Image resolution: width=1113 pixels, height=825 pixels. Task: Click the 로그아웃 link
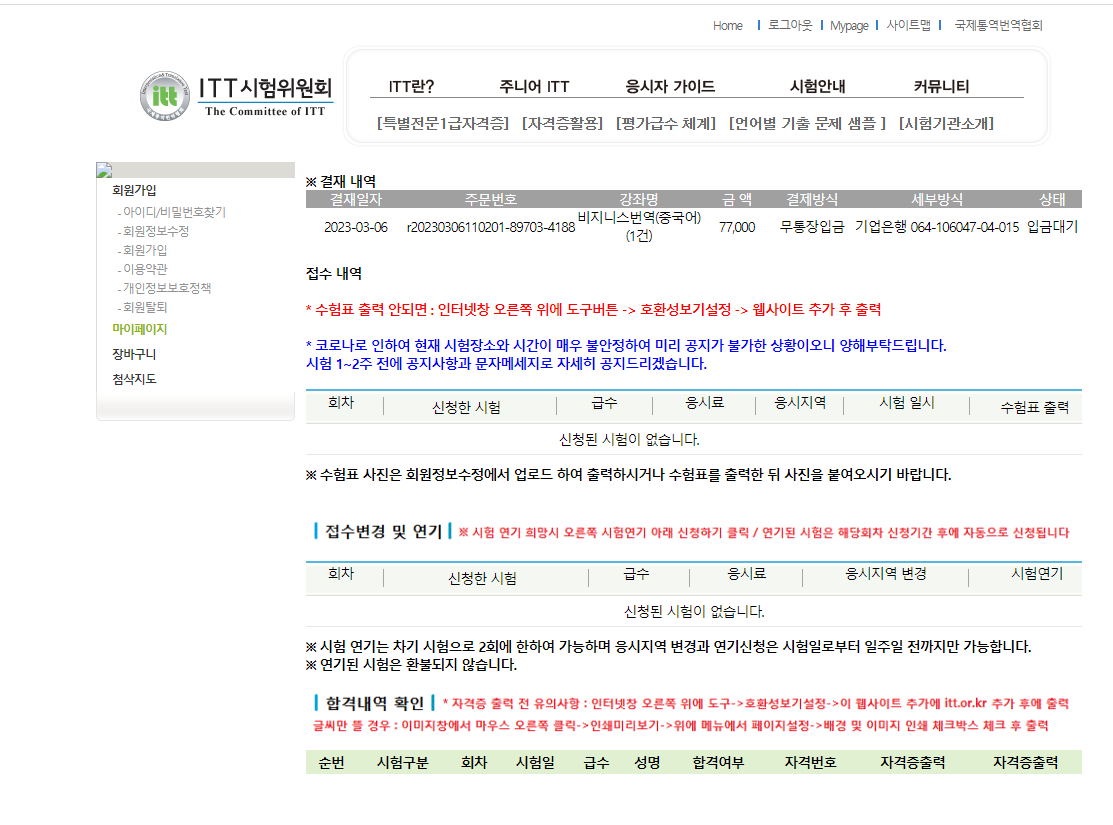(789, 26)
